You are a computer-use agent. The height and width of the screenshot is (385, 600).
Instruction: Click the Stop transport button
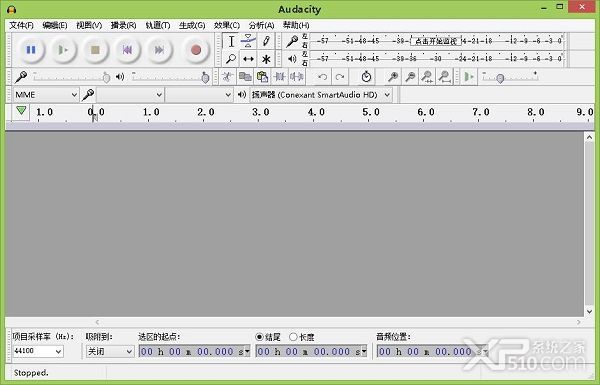[95, 50]
